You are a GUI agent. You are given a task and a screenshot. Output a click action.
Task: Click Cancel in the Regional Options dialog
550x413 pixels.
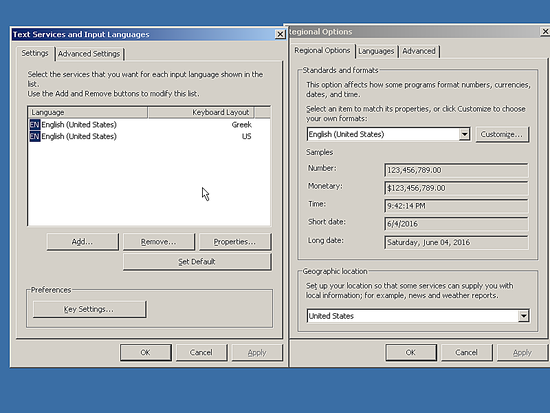467,352
